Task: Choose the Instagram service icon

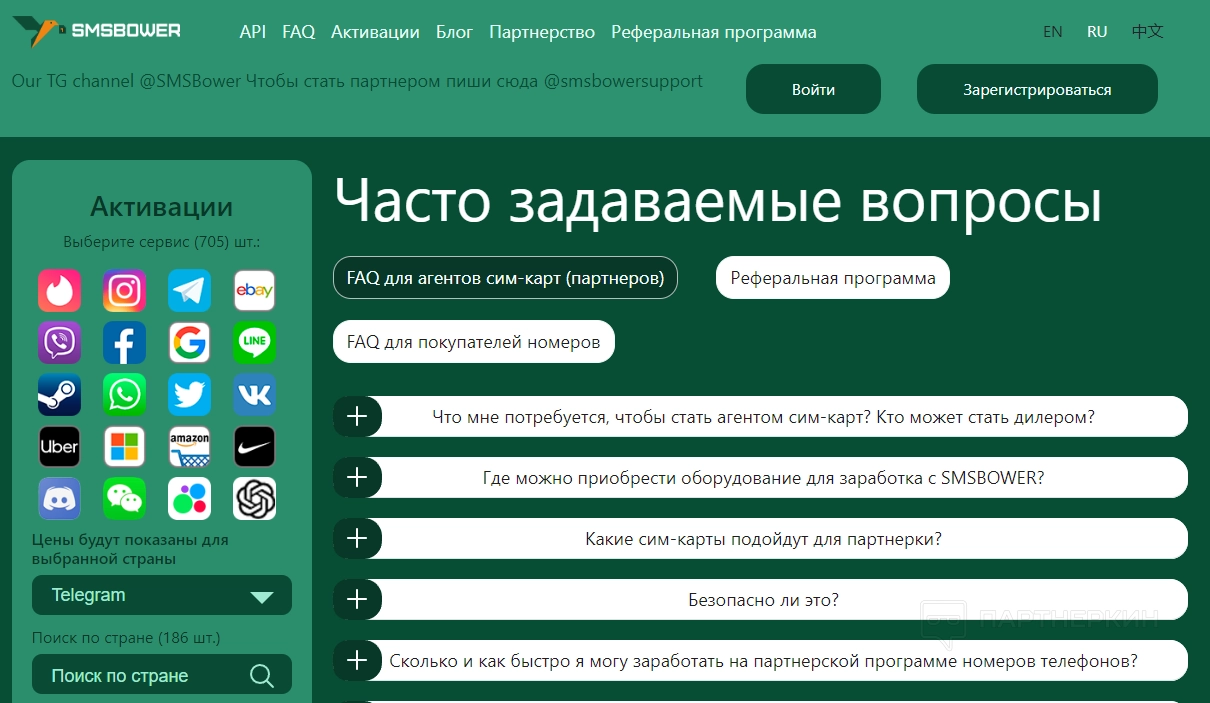Action: point(124,291)
